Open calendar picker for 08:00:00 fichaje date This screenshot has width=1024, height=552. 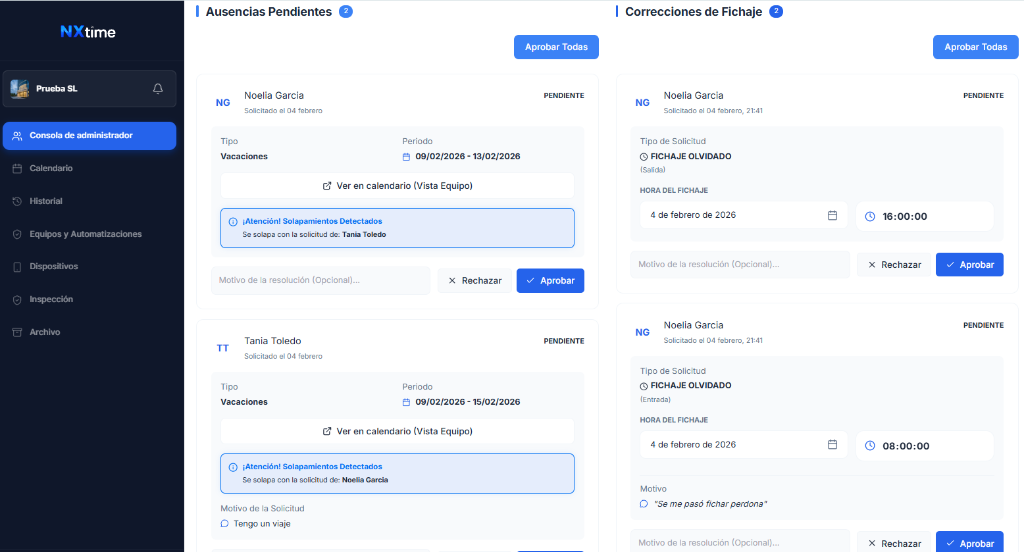(832, 444)
